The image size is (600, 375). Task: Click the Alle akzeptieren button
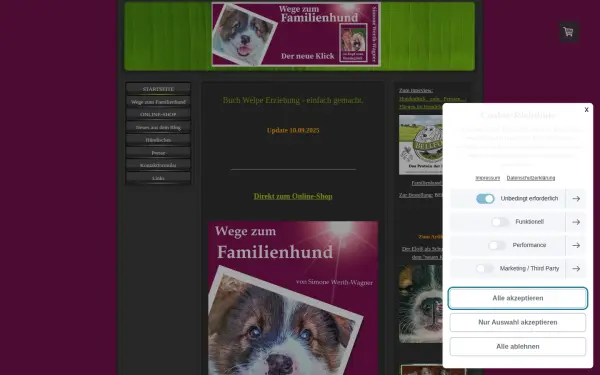(x=518, y=298)
